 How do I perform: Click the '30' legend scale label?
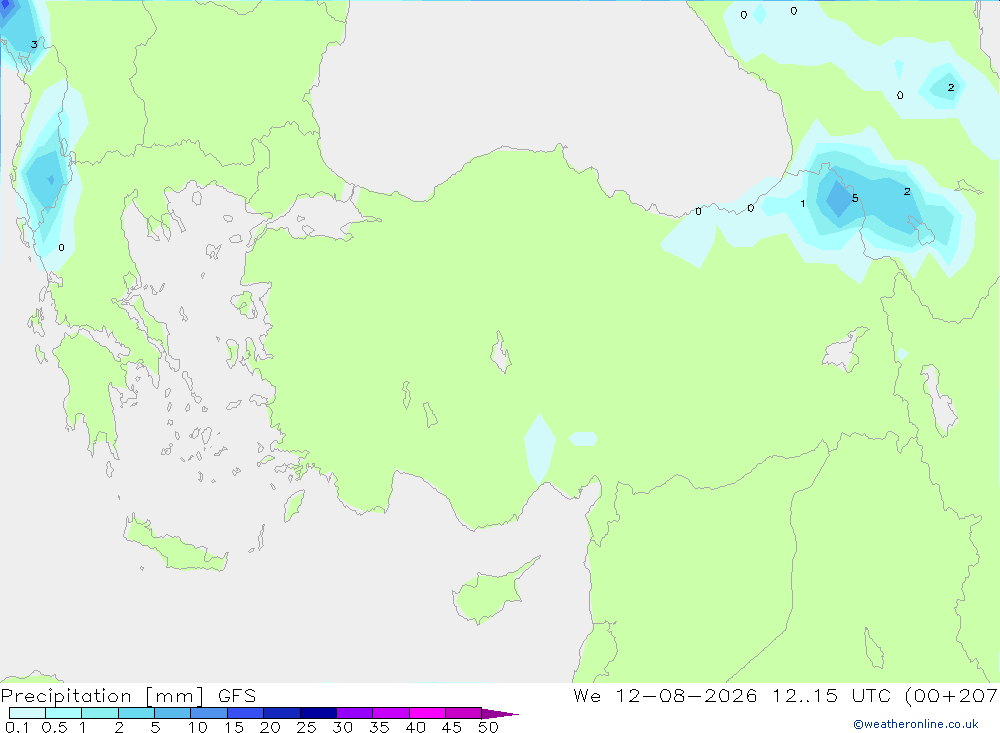[343, 727]
